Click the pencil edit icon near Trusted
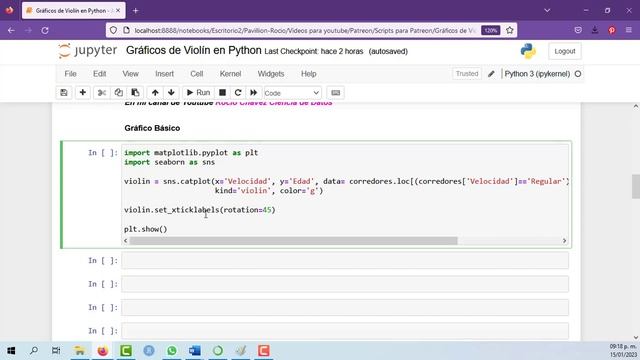This screenshot has width=640, height=360. click(x=491, y=74)
